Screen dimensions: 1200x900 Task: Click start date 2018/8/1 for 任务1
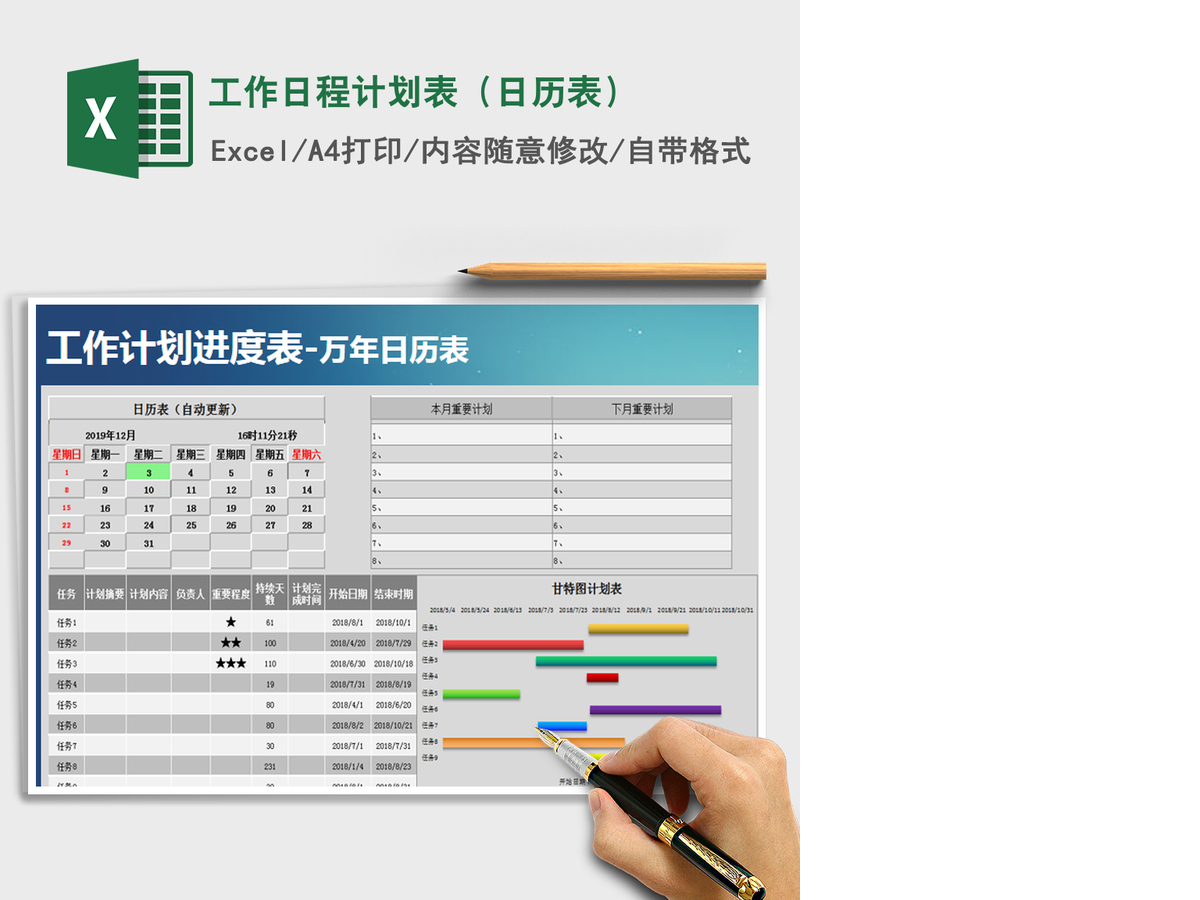(x=348, y=622)
